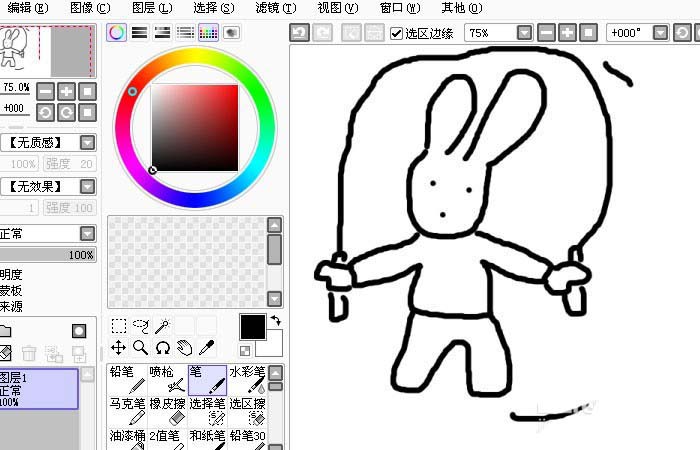This screenshot has height=450, width=700.
Task: Select the move tool
Action: click(x=118, y=347)
